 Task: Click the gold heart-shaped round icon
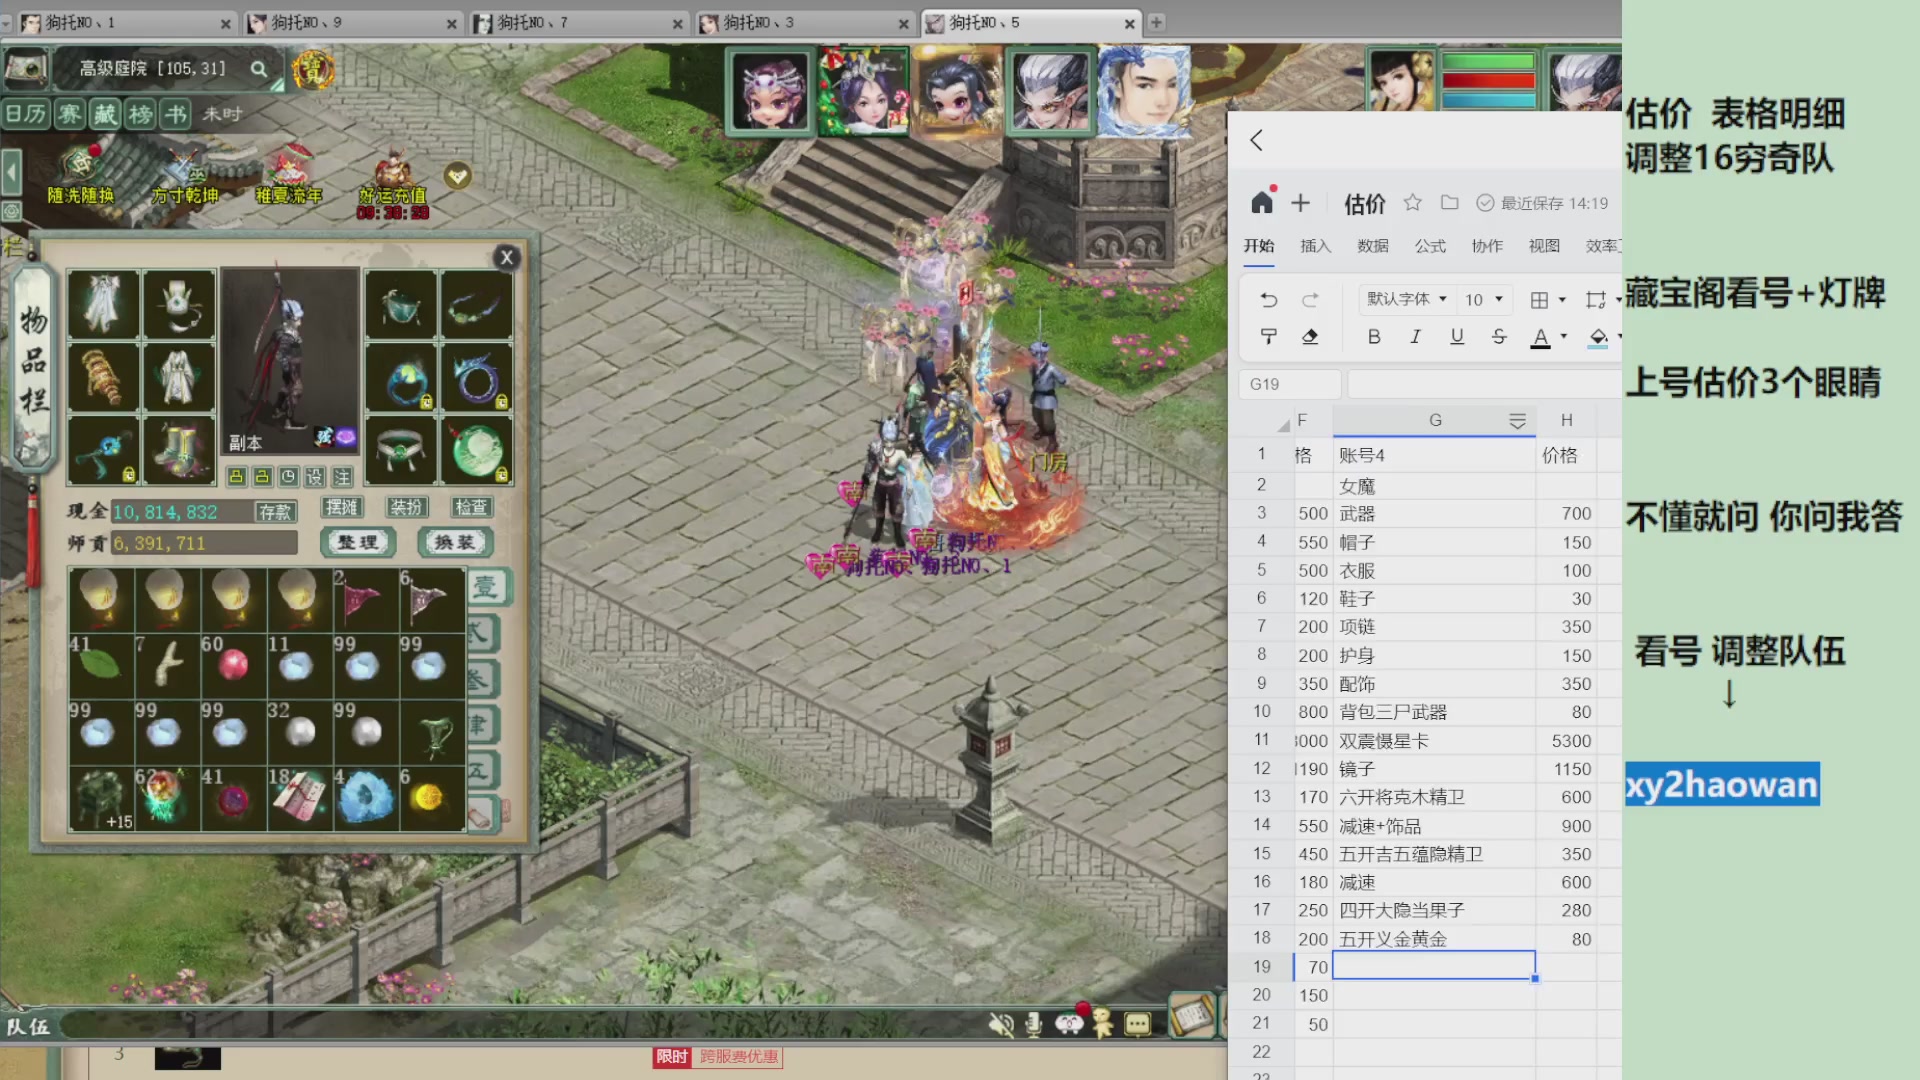coord(458,176)
